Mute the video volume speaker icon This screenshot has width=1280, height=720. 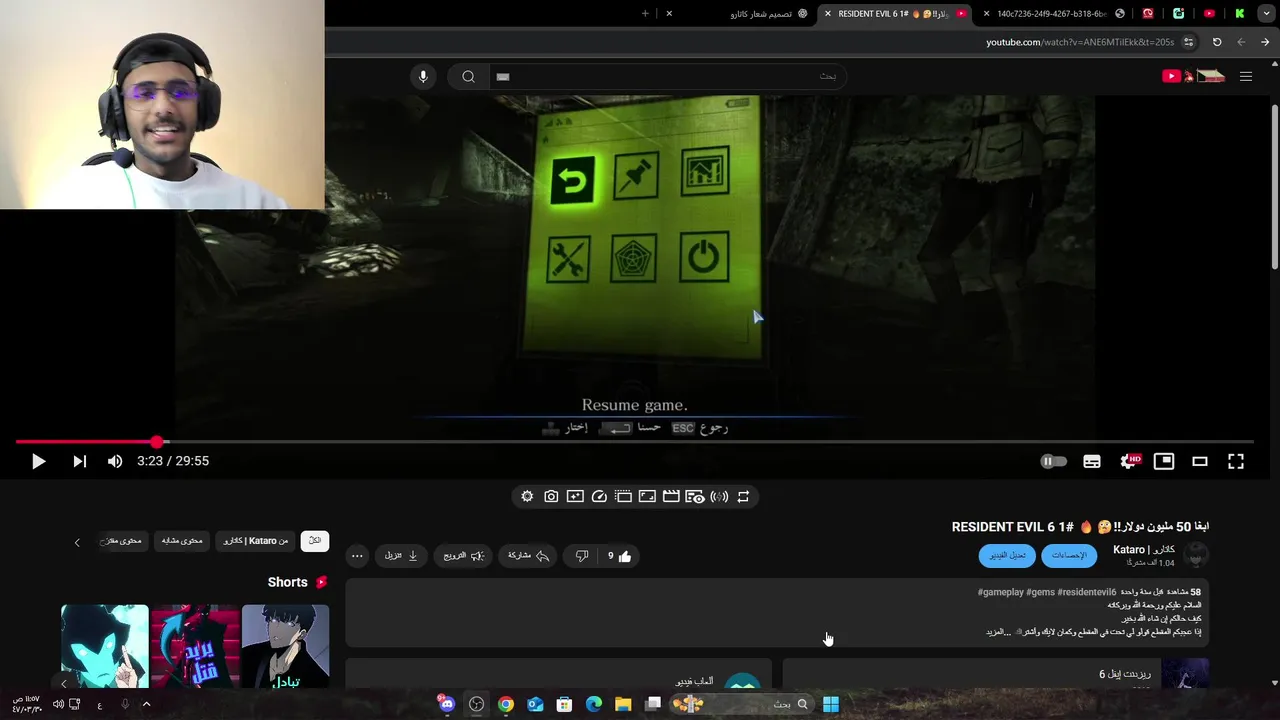(115, 461)
